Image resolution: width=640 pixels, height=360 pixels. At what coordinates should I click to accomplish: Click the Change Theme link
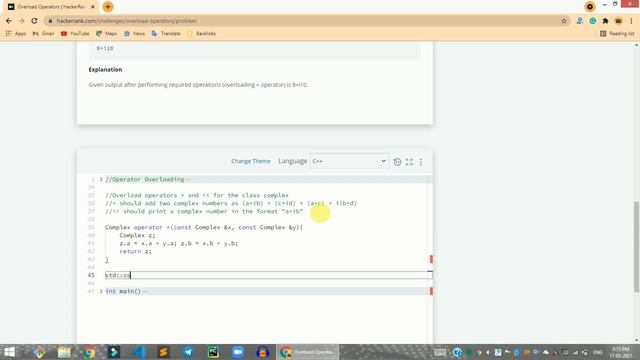(251, 161)
